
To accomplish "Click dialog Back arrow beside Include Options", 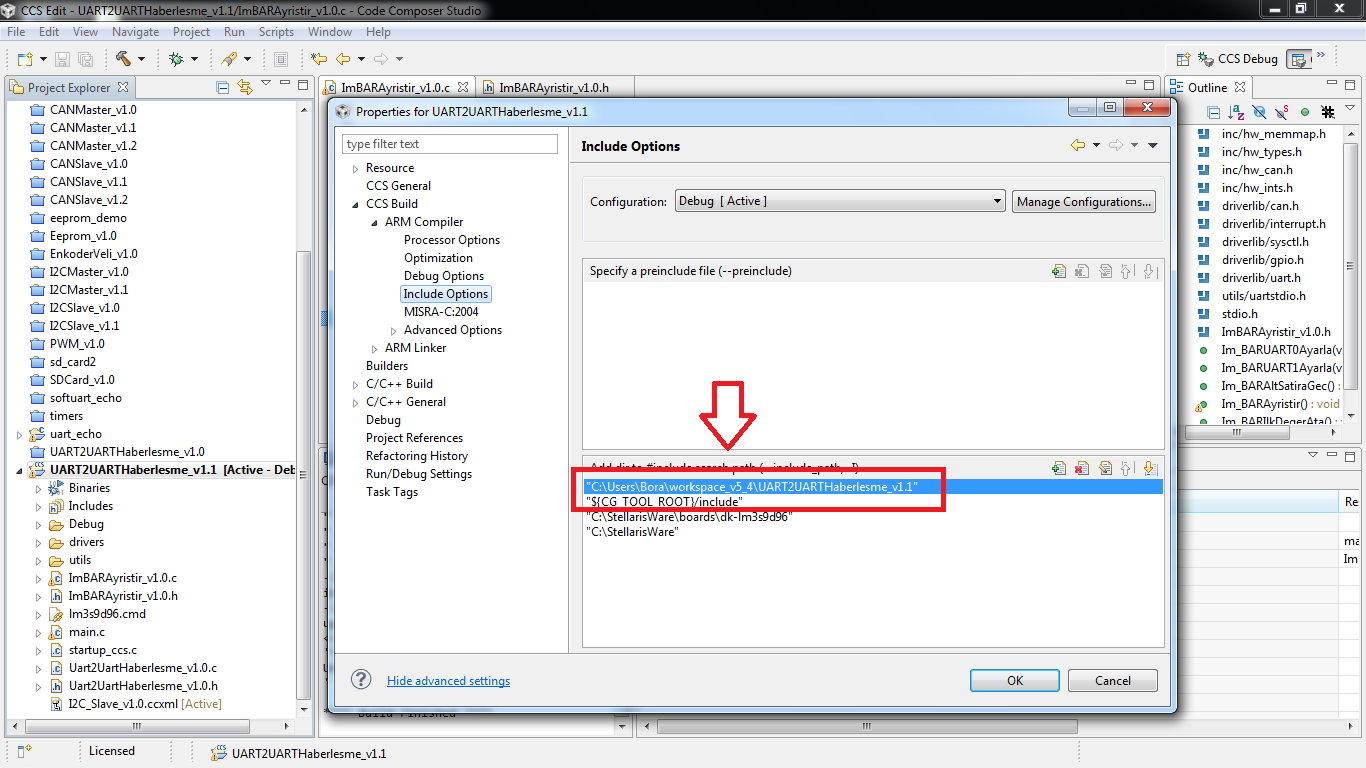I will click(1078, 145).
